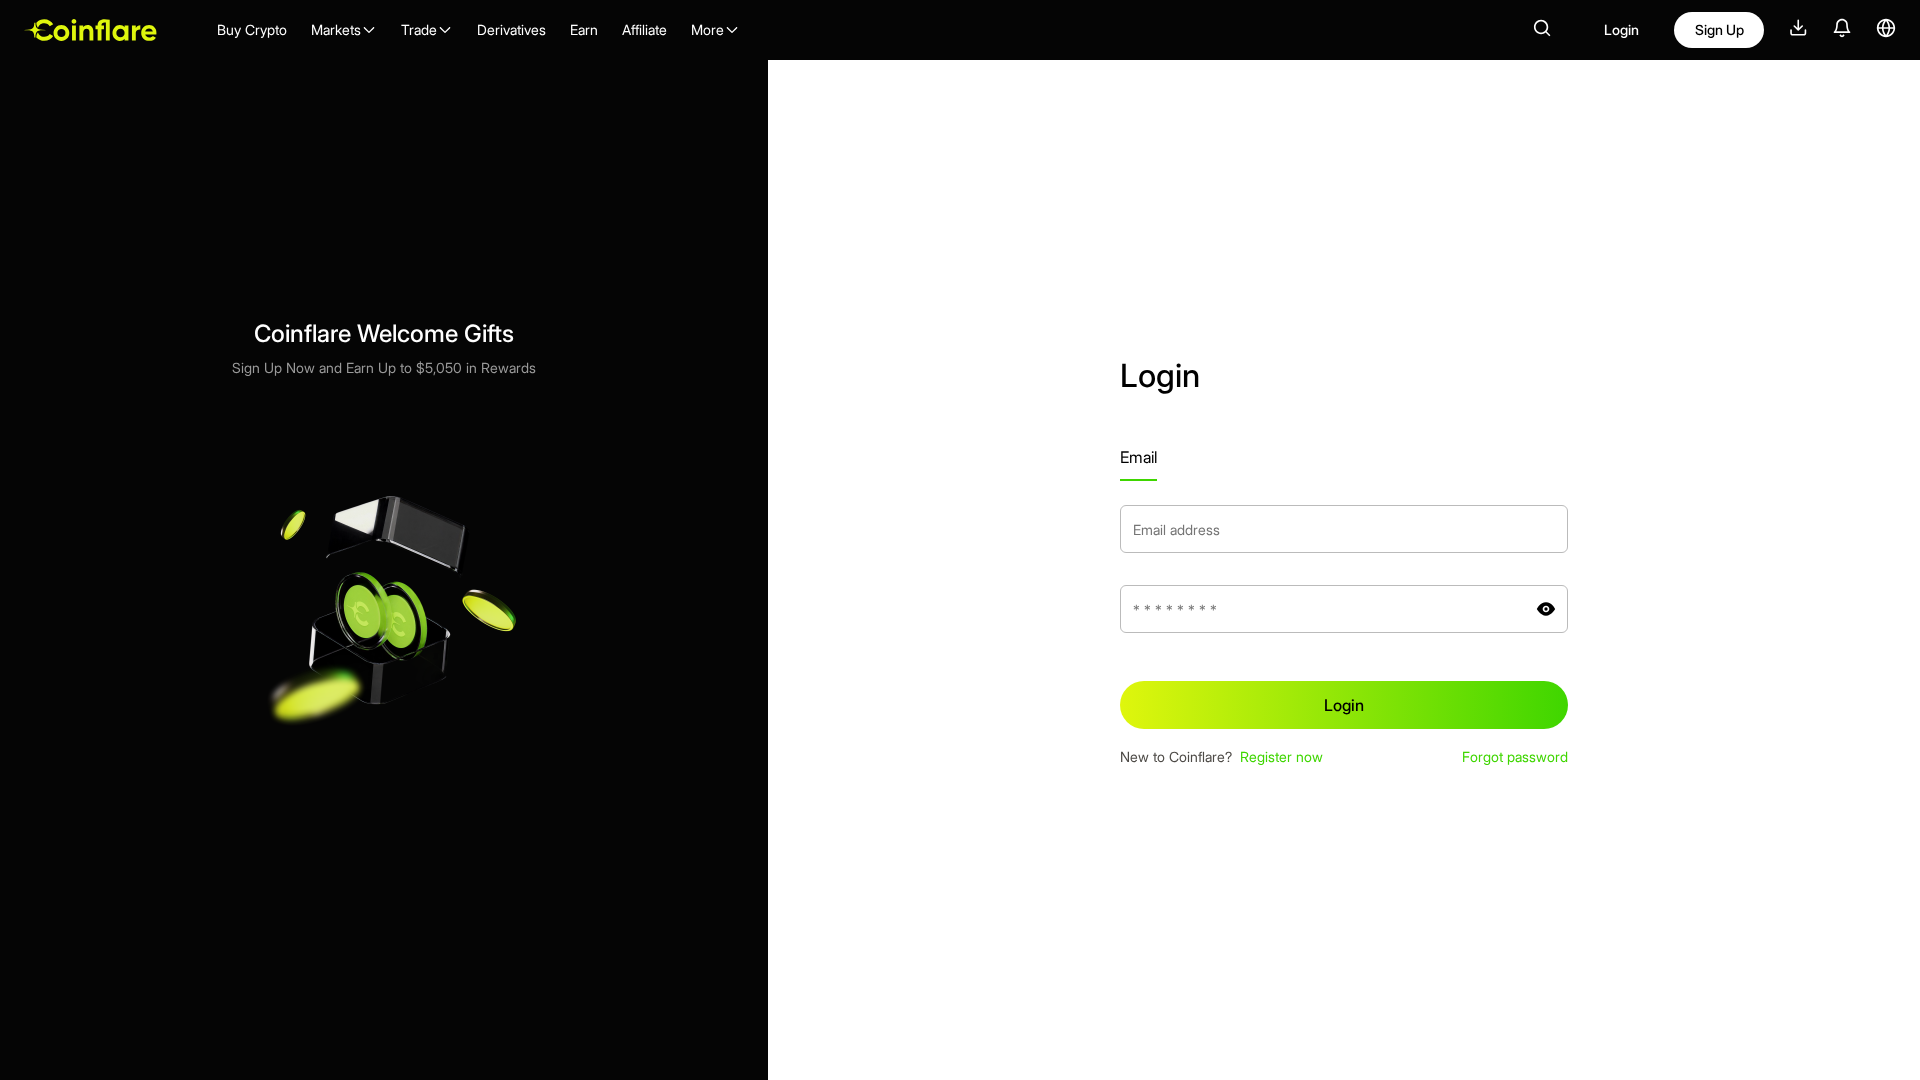Click the password input field
Image resolution: width=1920 pixels, height=1080 pixels.
1320,608
